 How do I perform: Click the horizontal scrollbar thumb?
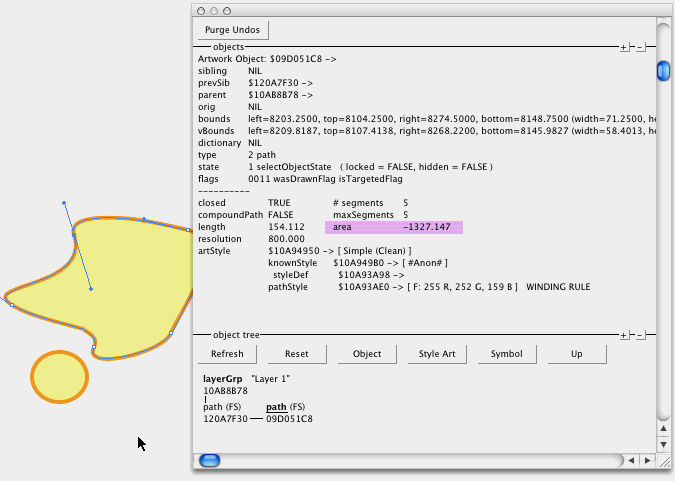(x=210, y=460)
